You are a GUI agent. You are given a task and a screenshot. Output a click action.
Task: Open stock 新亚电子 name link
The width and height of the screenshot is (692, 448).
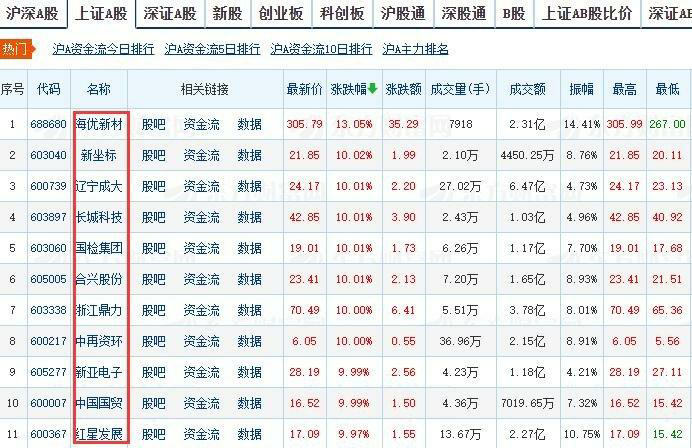(99, 372)
